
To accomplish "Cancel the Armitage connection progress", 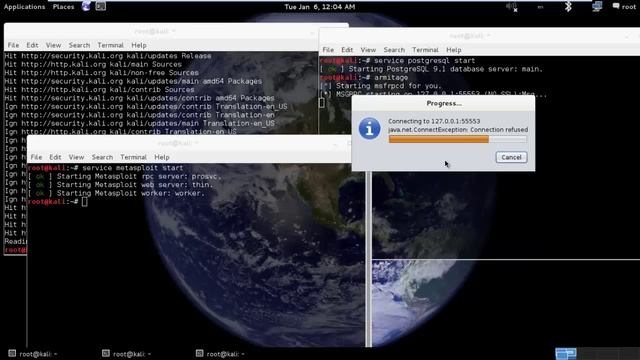I will coord(511,157).
